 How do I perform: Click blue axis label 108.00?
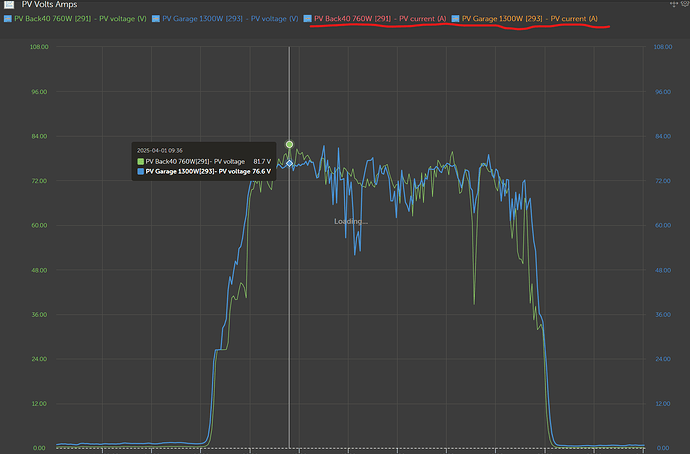663,47
